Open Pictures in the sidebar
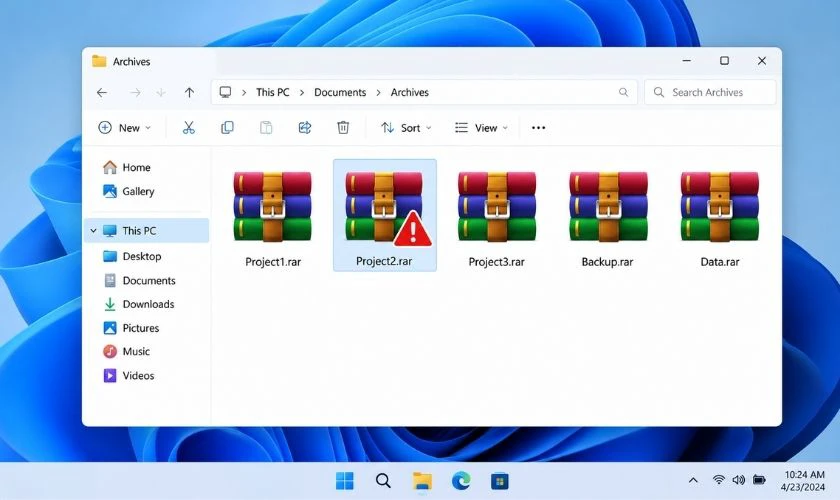This screenshot has height=500, width=840. [x=131, y=328]
